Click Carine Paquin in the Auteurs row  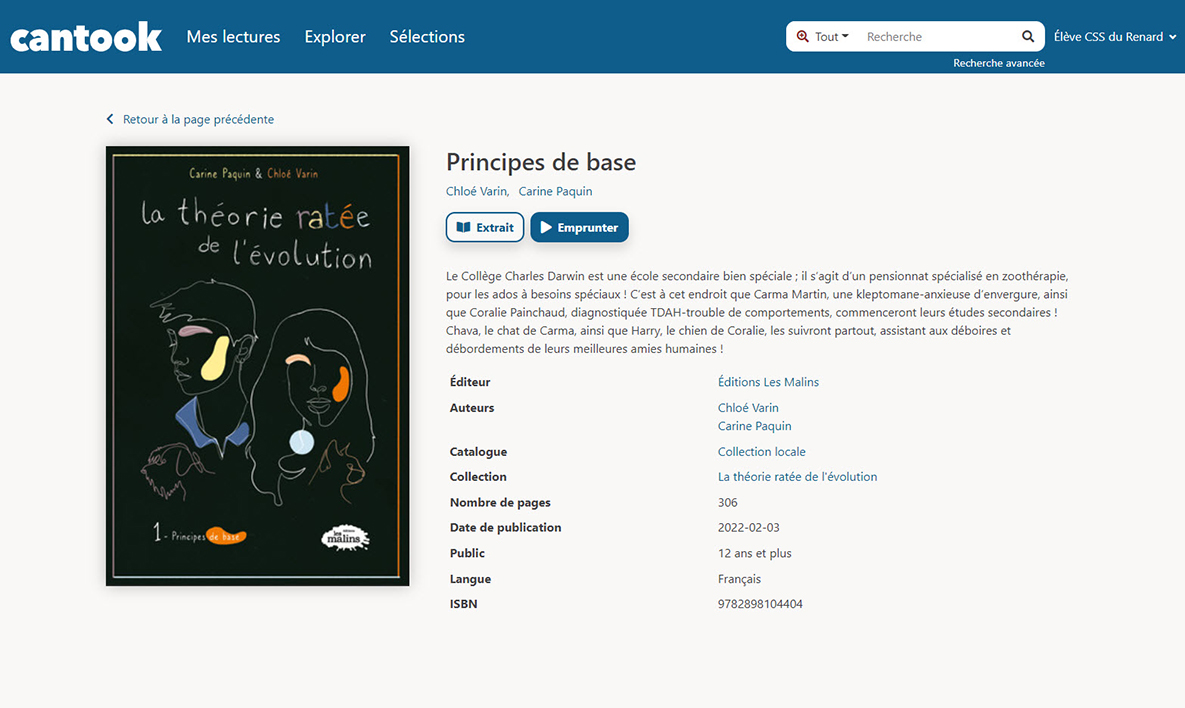point(755,425)
